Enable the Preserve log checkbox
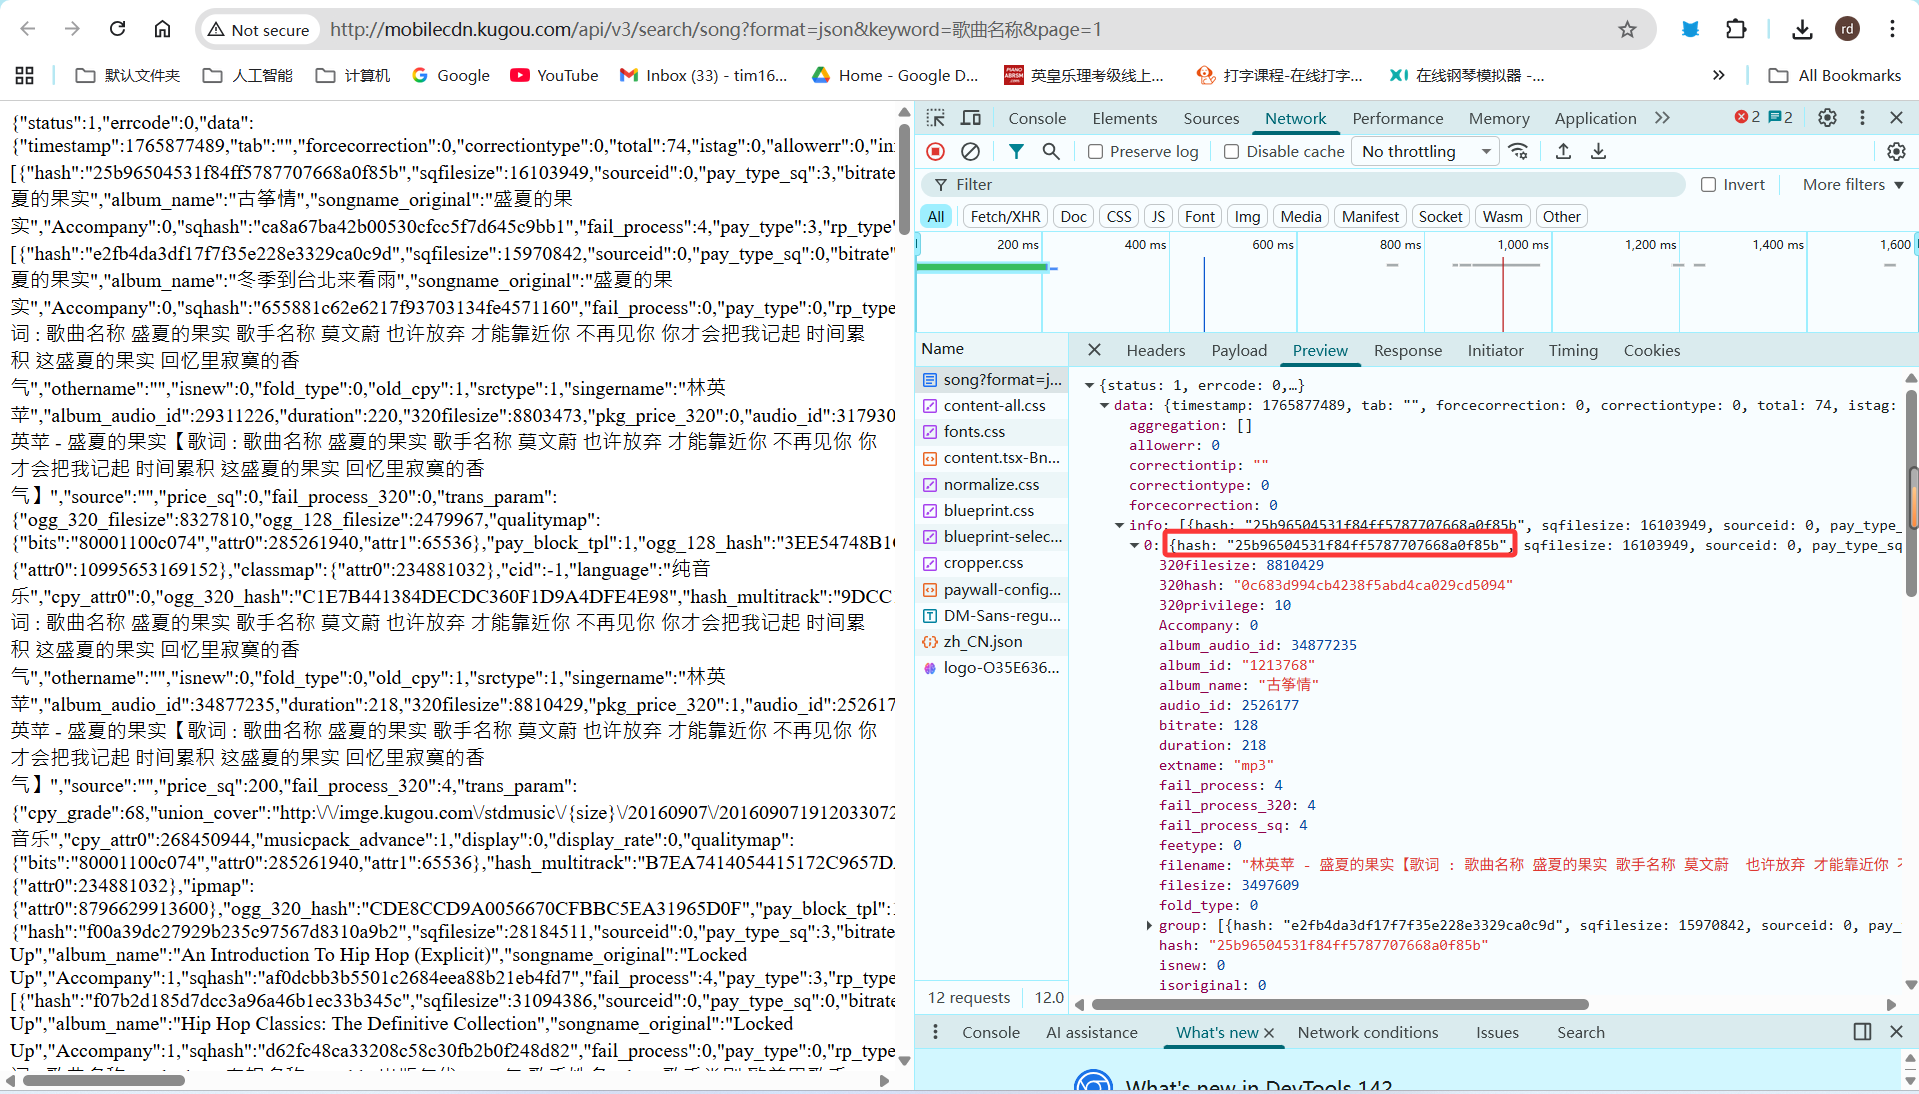 [x=1095, y=152]
